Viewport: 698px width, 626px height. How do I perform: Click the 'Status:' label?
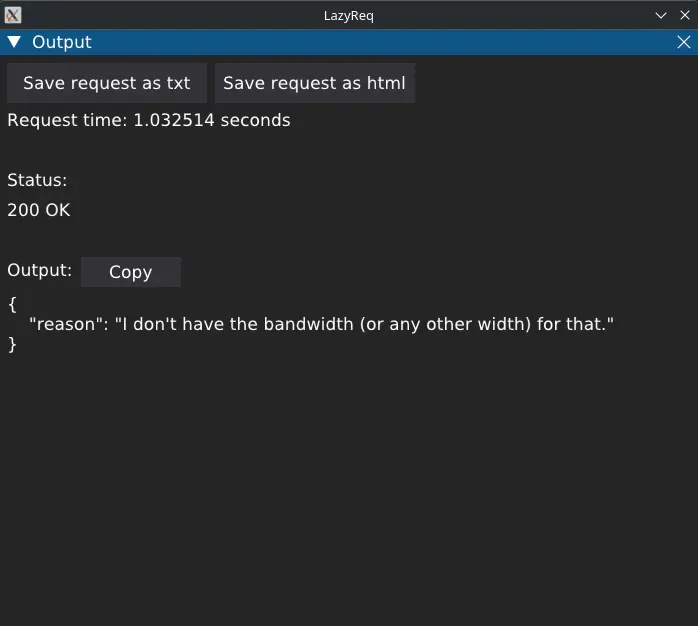pyautogui.click(x=37, y=180)
